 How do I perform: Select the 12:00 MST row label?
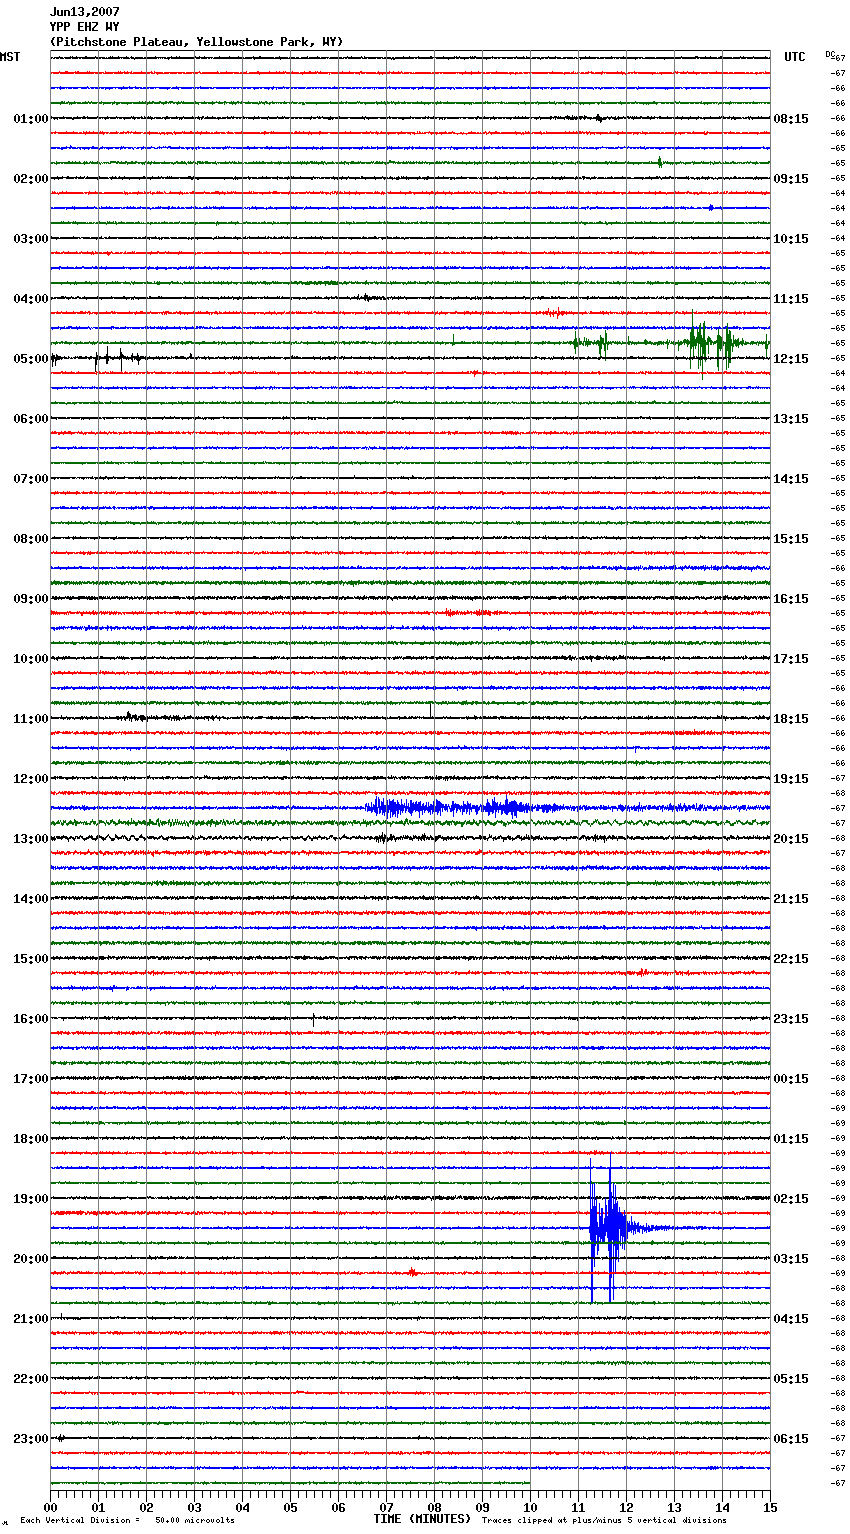(31, 779)
